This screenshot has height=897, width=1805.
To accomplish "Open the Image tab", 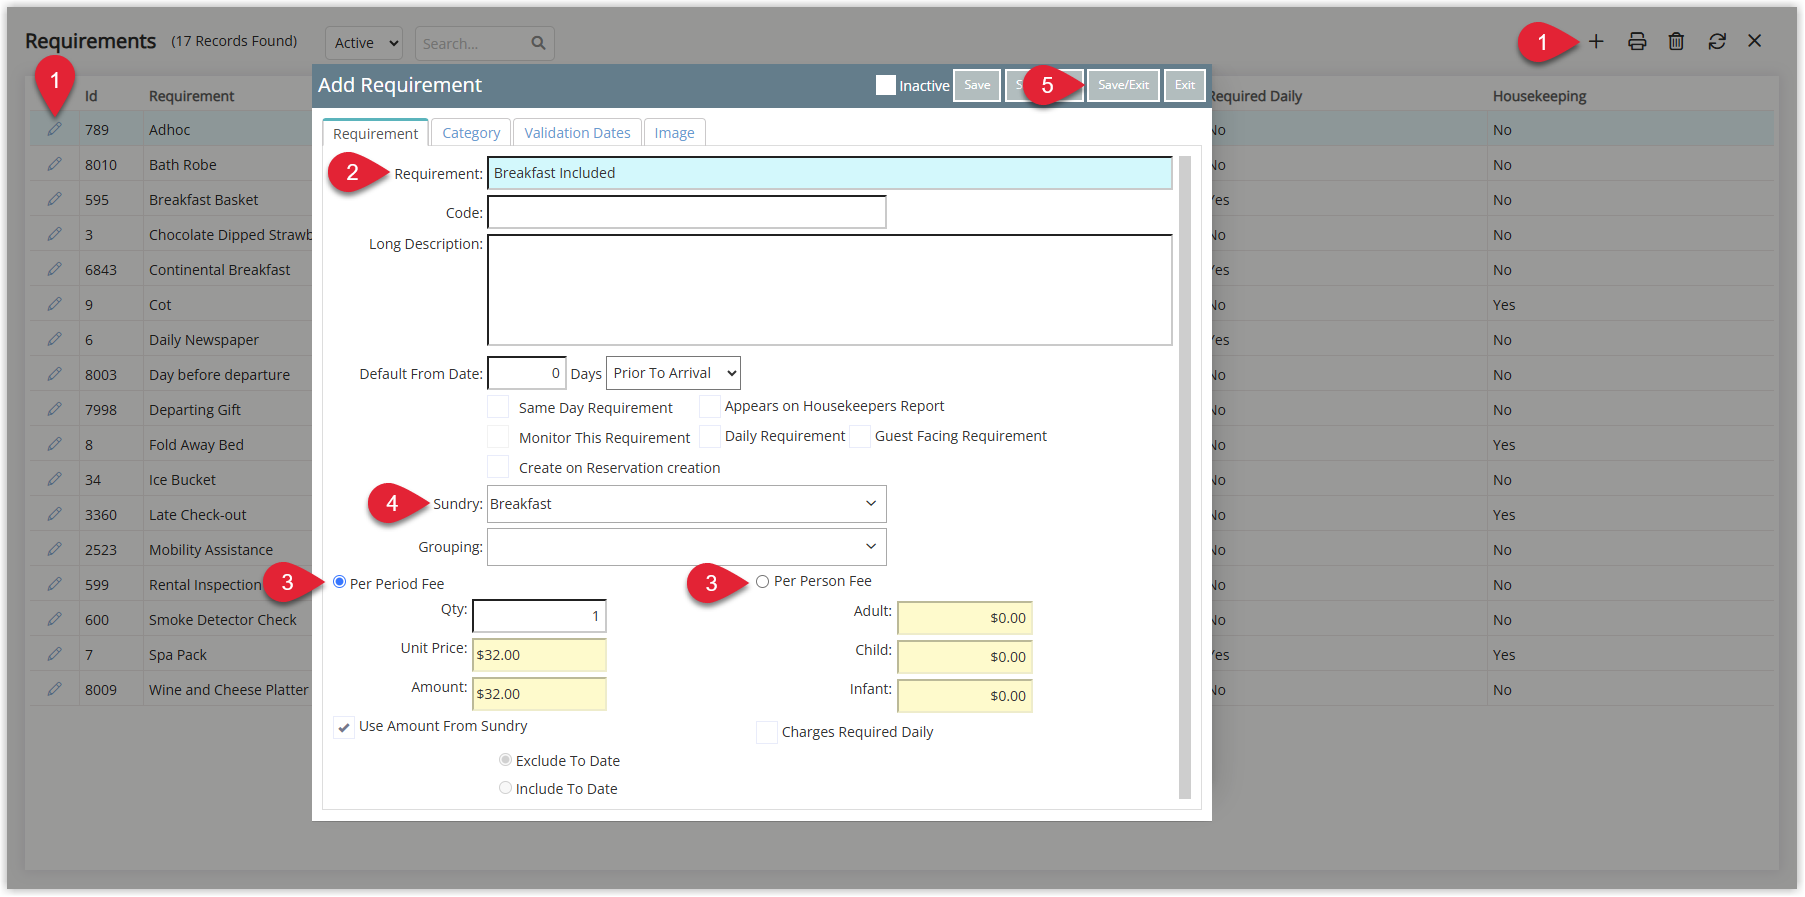I will (x=674, y=133).
